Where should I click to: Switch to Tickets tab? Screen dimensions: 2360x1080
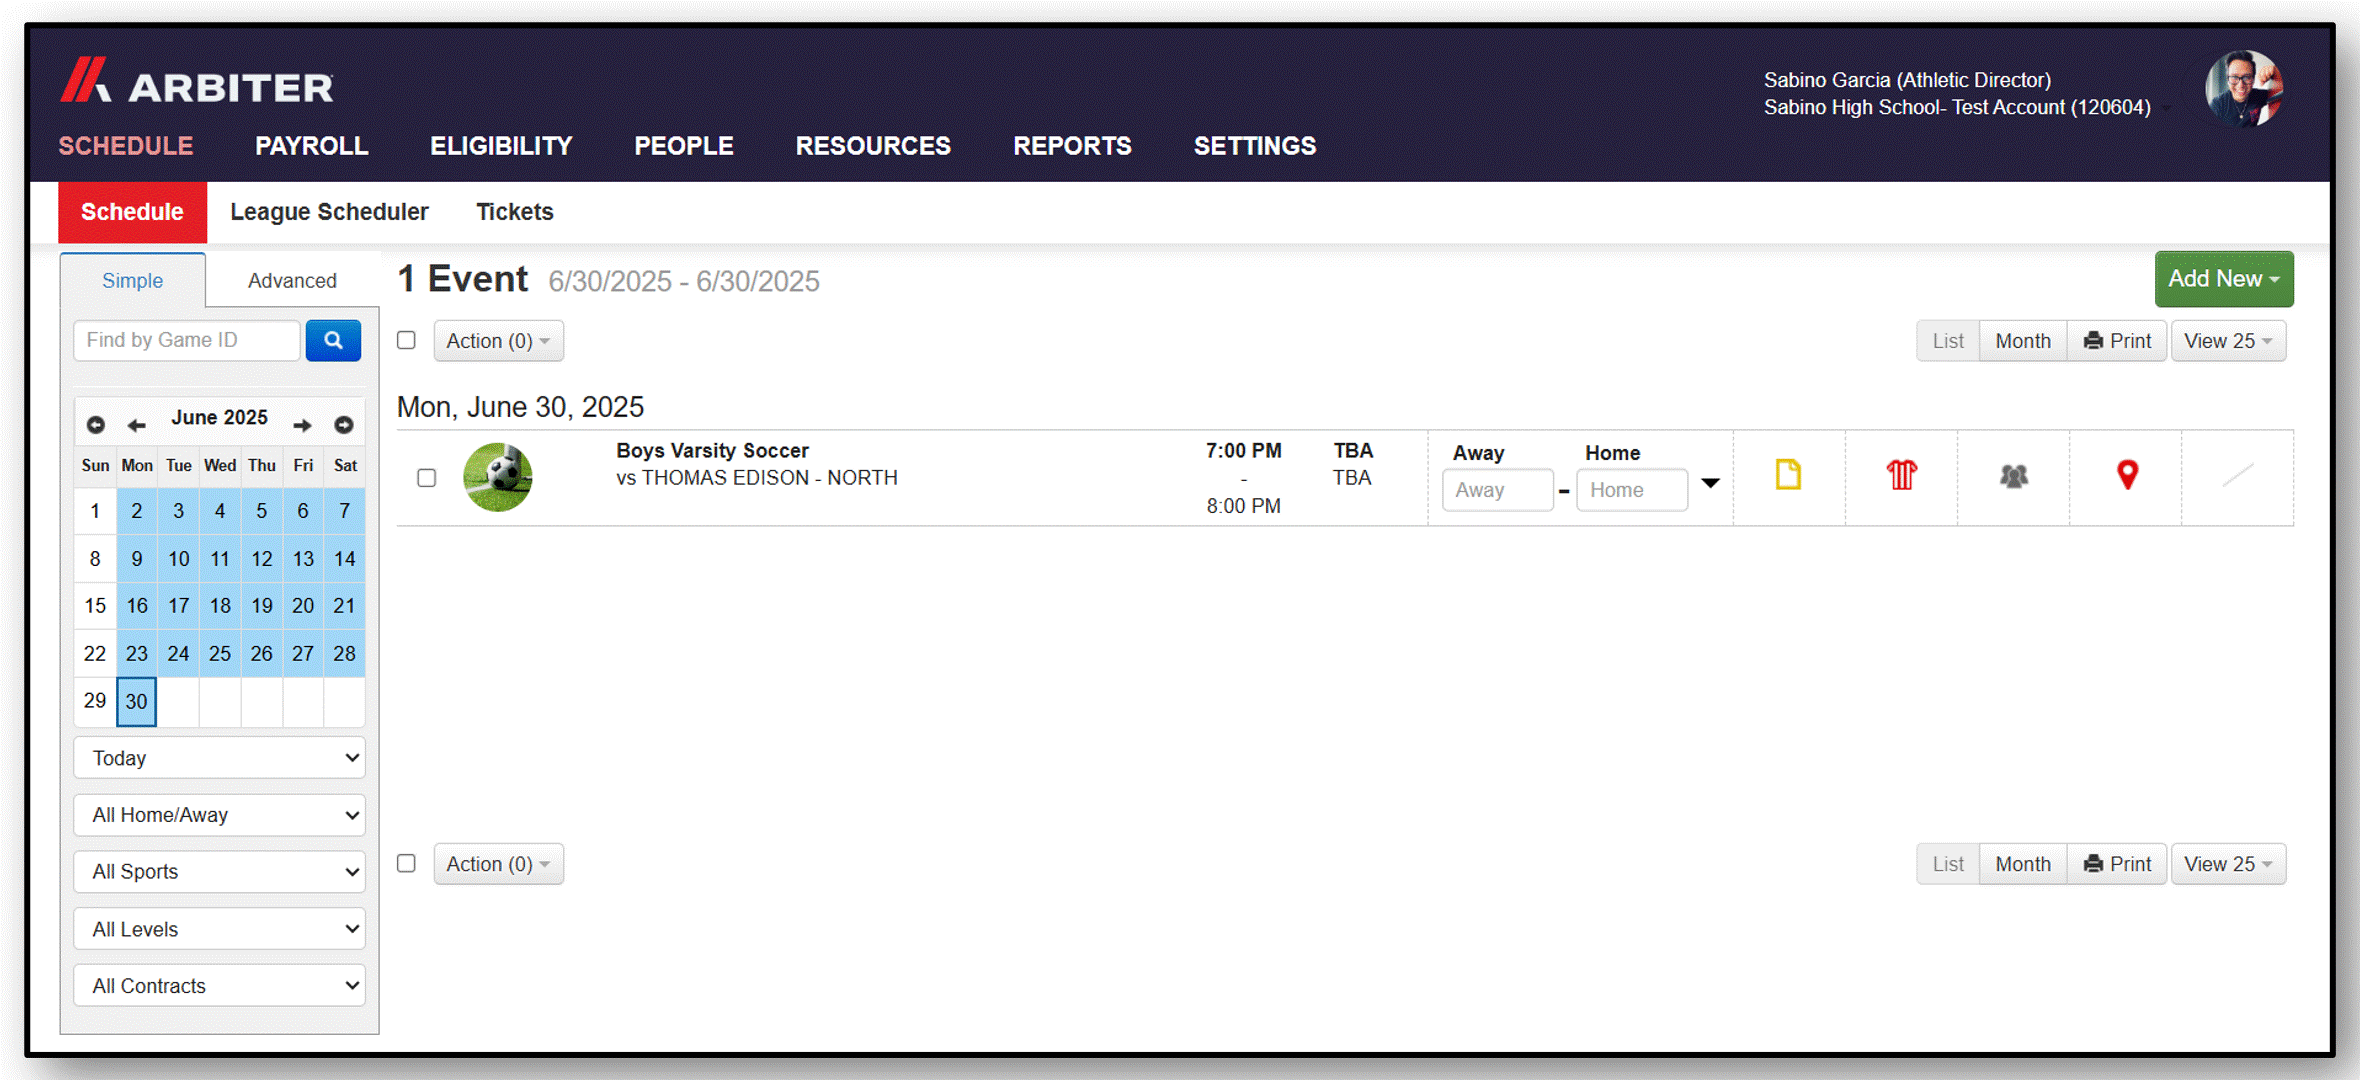tap(515, 212)
